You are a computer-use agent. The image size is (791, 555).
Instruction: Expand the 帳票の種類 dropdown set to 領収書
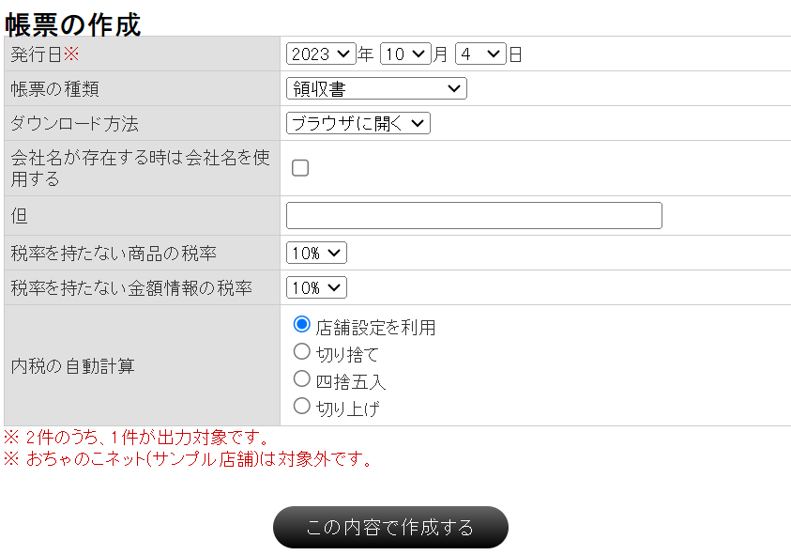click(x=376, y=89)
